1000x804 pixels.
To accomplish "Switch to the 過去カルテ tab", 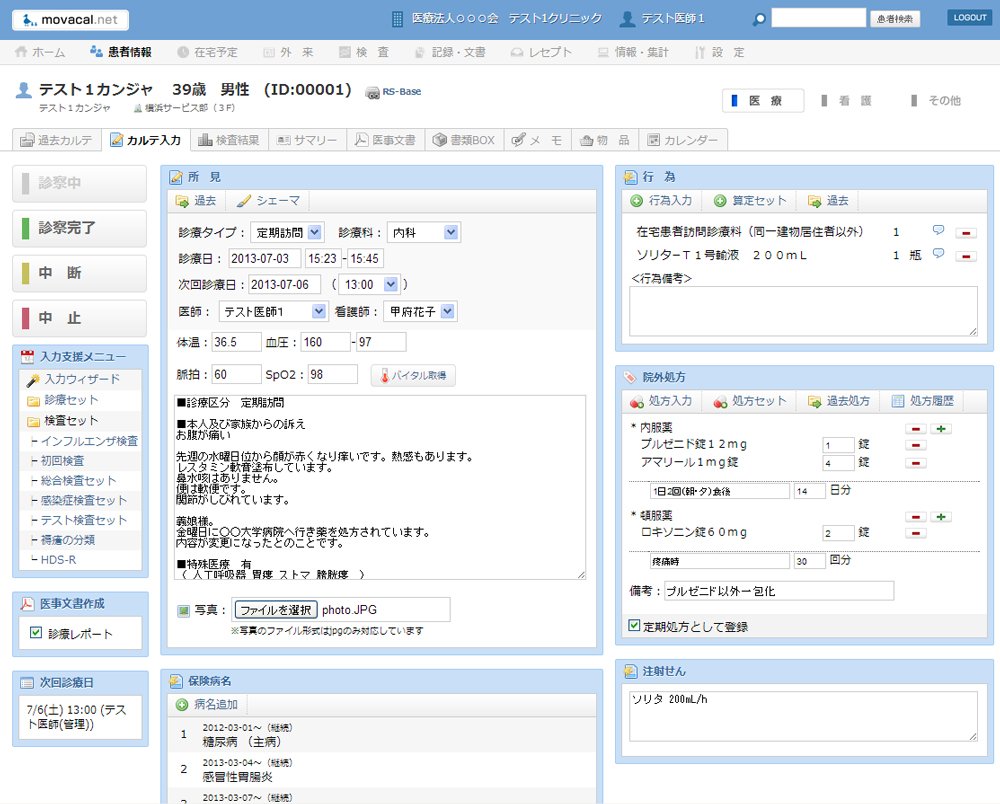I will click(57, 140).
